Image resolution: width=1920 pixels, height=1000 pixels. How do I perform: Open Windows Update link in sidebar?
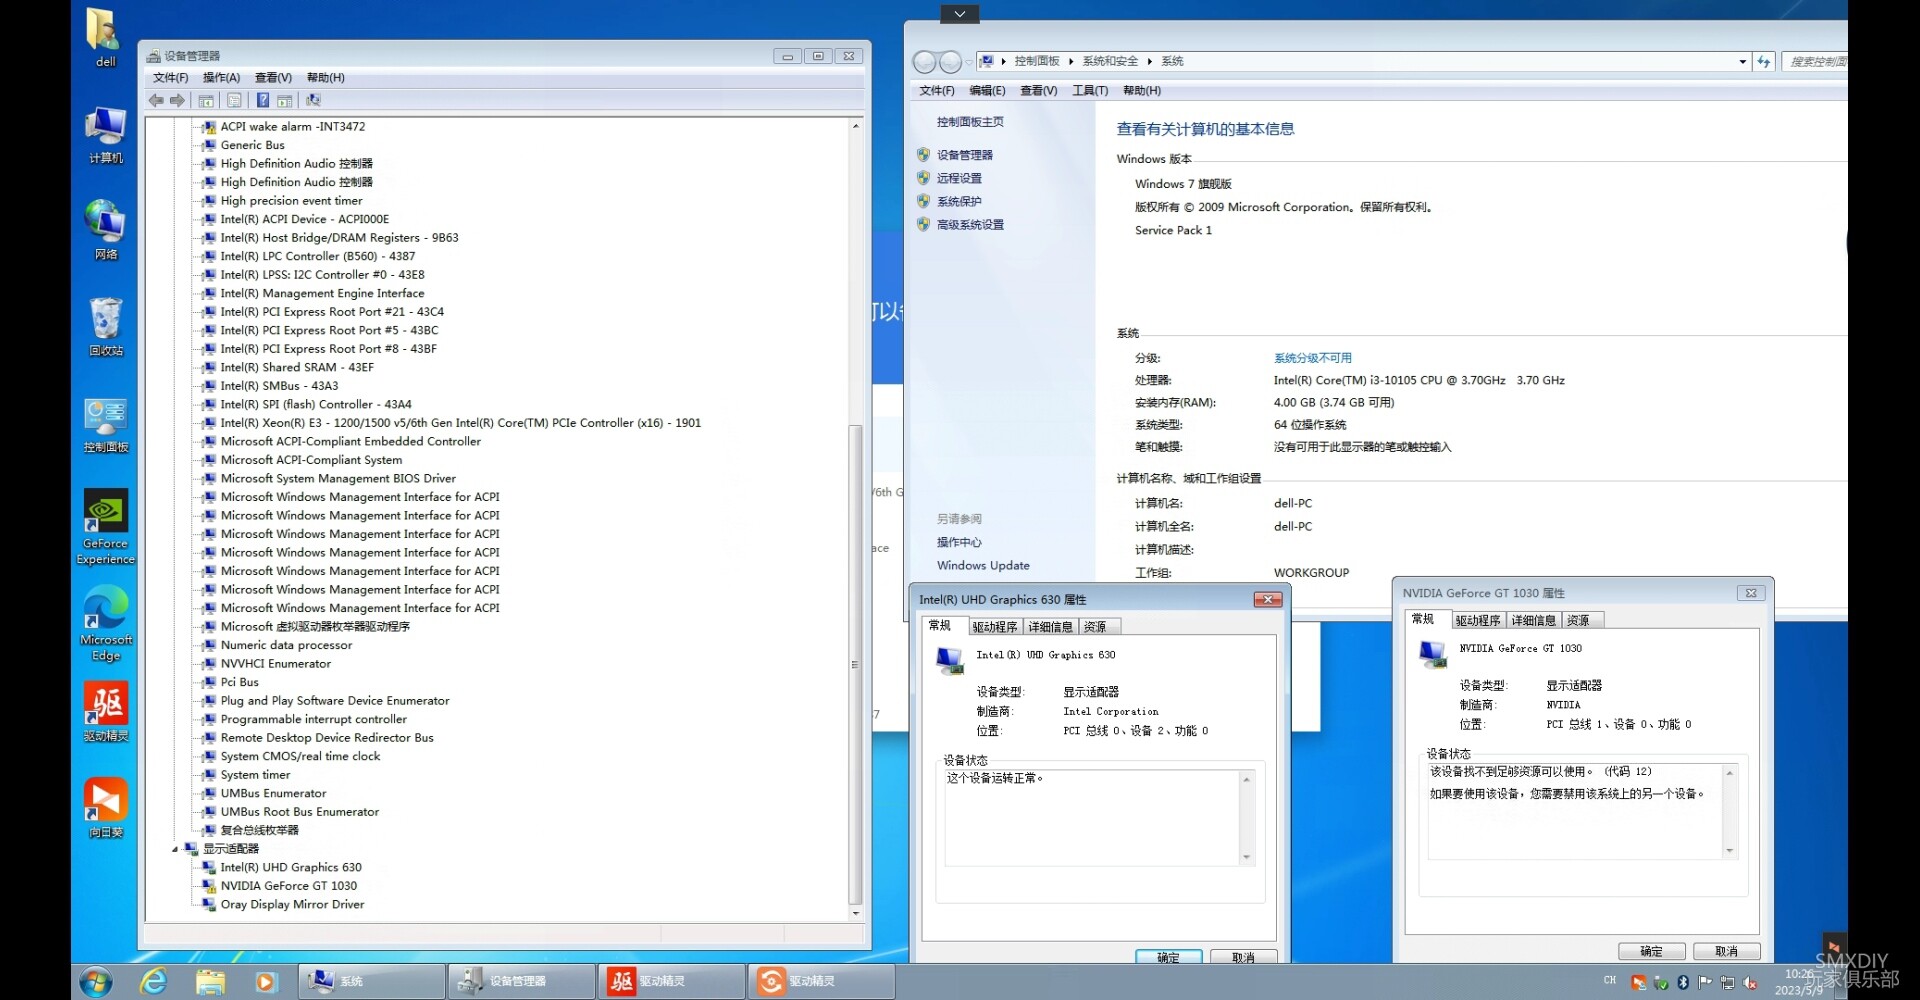click(x=983, y=566)
